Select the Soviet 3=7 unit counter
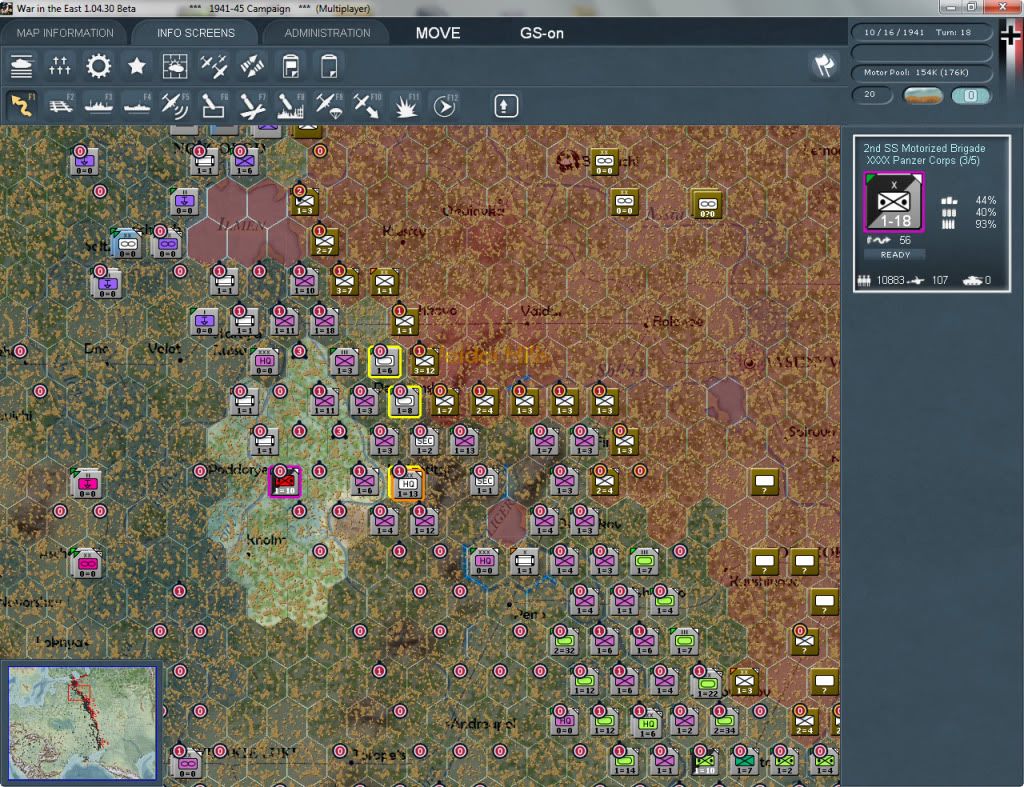1024x787 pixels. coord(344,281)
